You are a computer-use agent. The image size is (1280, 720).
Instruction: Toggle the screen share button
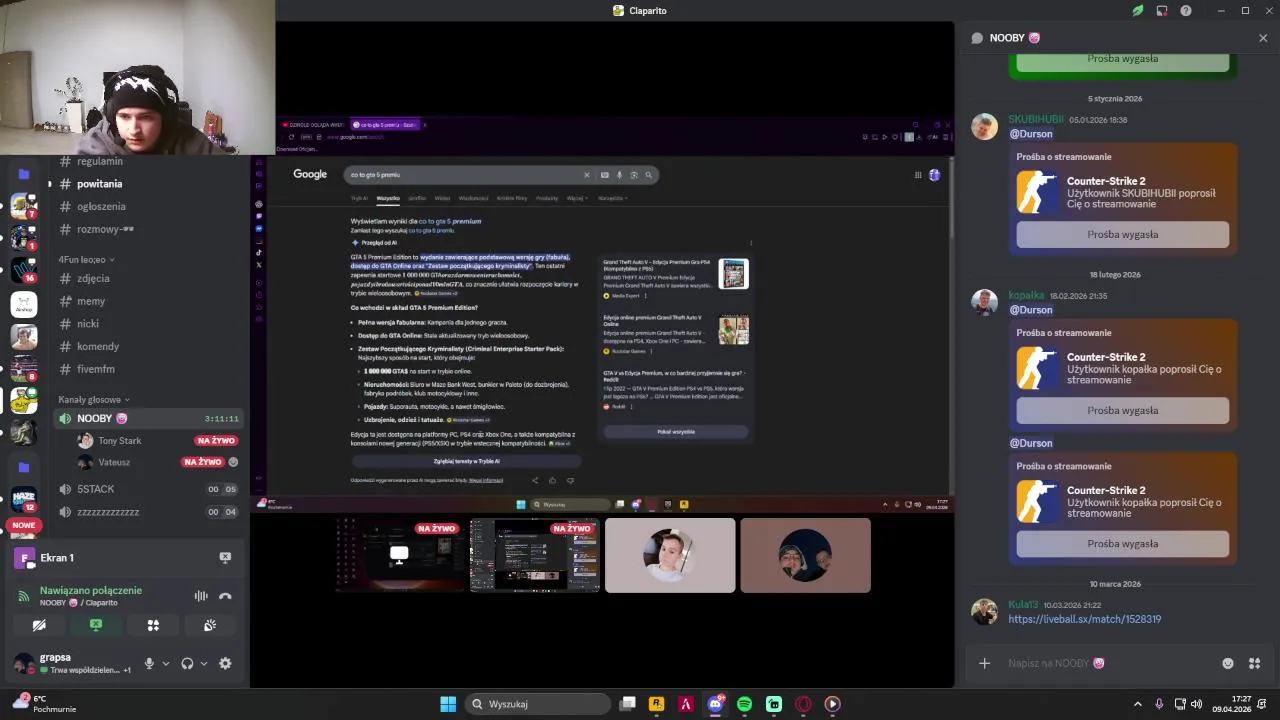[96, 625]
